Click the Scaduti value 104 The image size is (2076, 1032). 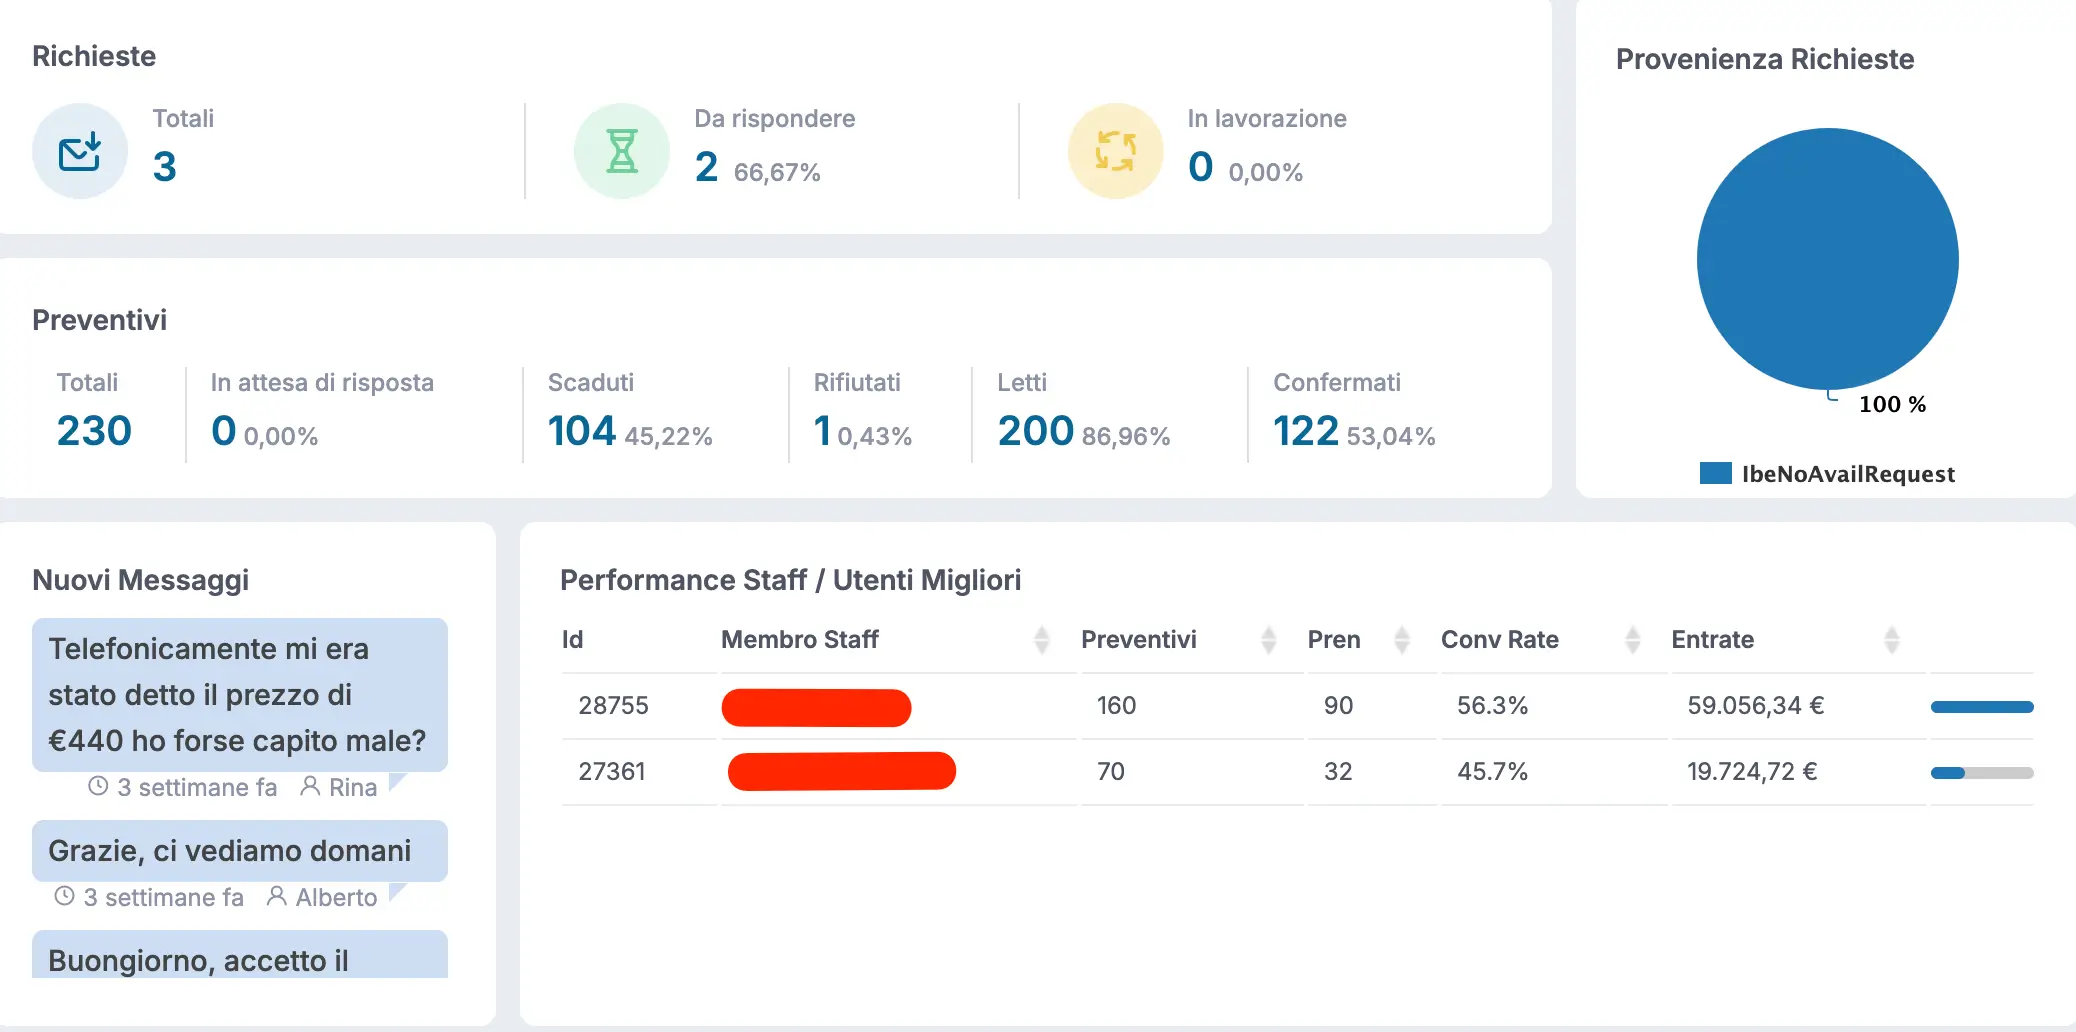point(581,431)
